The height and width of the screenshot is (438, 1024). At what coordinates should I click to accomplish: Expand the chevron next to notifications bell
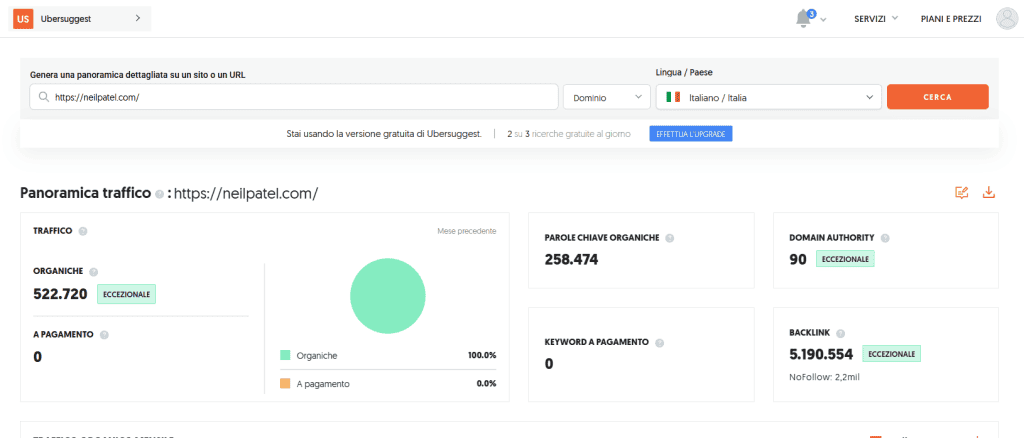click(x=824, y=20)
